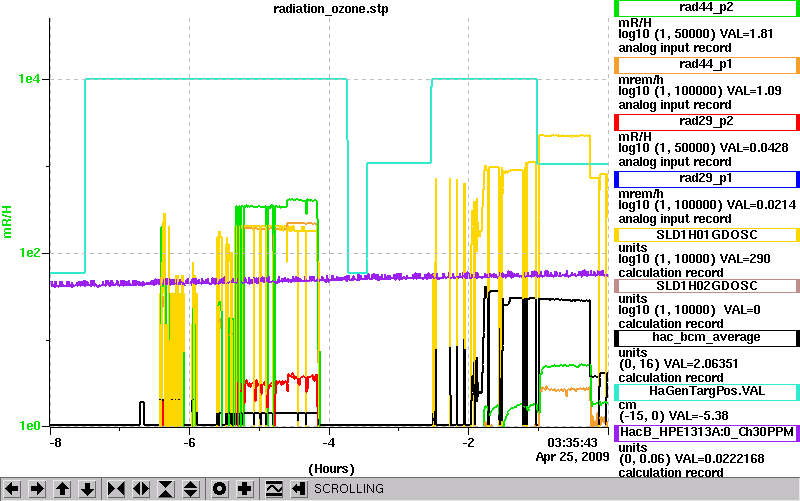Click the 1e0 y-axis label
The height and width of the screenshot is (501, 800).
29,425
